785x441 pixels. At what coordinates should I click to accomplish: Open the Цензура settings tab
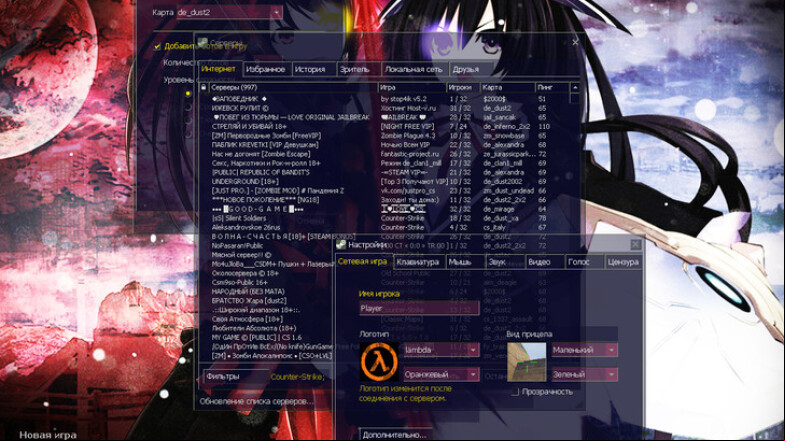click(623, 262)
